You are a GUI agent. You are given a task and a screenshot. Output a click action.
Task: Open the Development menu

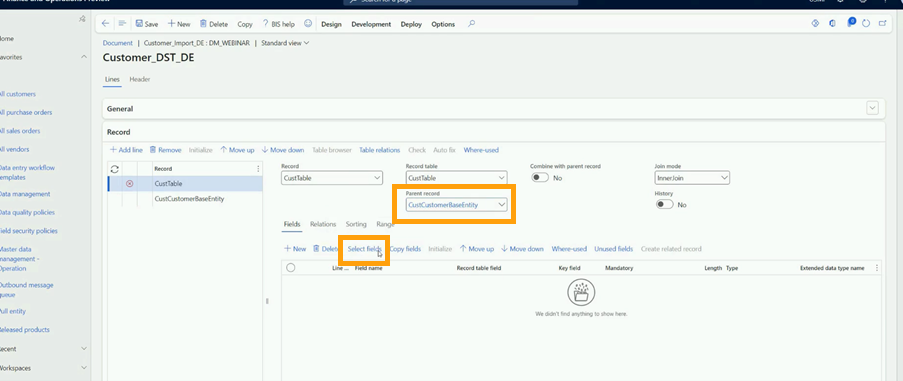[371, 24]
